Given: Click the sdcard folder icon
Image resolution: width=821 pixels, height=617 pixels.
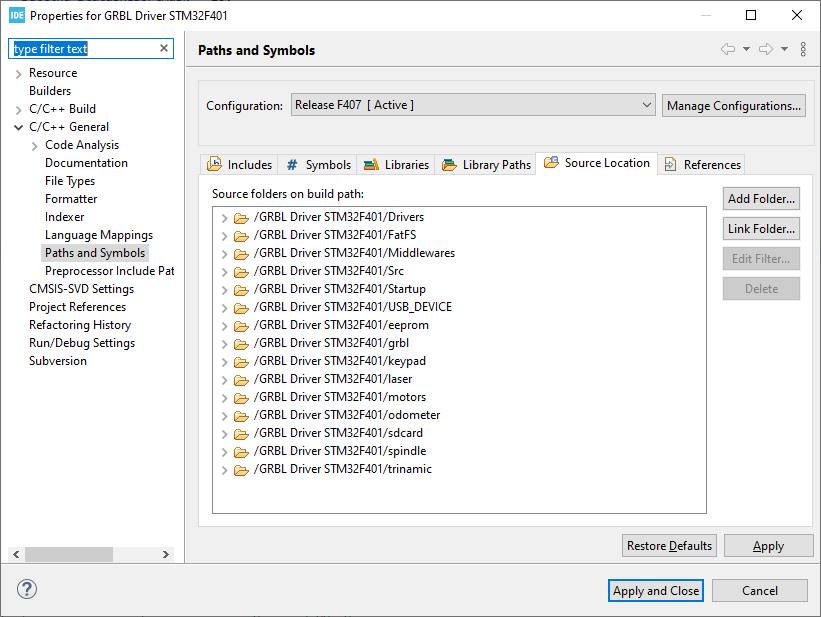Looking at the screenshot, I should click(x=241, y=434).
